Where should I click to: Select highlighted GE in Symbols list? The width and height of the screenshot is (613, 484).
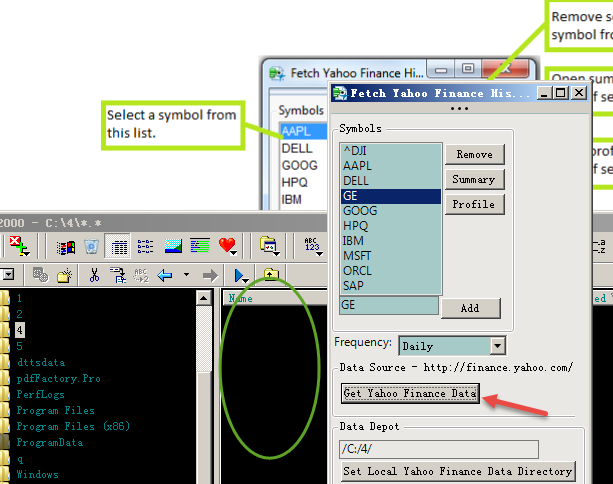391,196
